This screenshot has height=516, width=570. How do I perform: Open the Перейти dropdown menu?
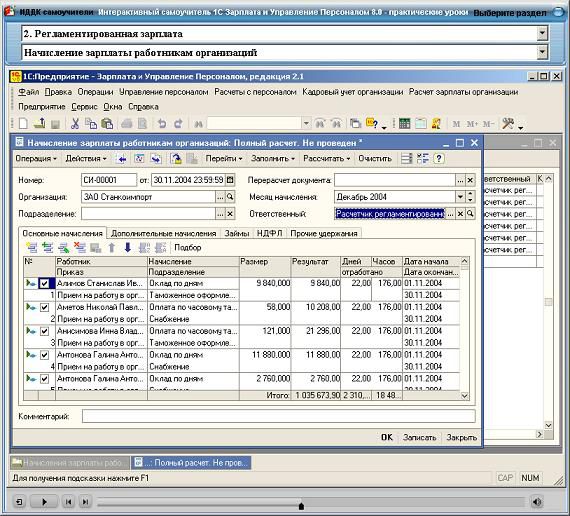[x=224, y=159]
